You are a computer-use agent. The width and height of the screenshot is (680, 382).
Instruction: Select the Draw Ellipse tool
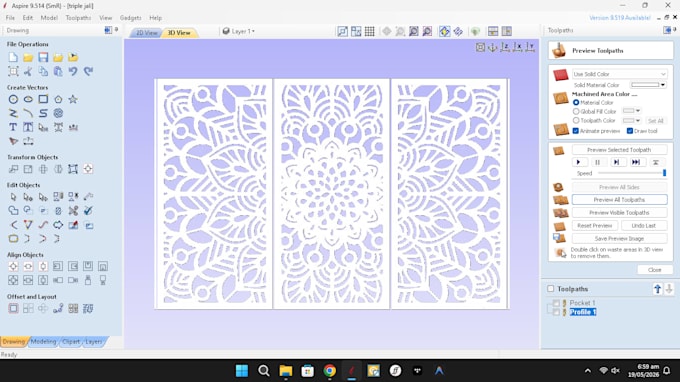click(x=28, y=99)
